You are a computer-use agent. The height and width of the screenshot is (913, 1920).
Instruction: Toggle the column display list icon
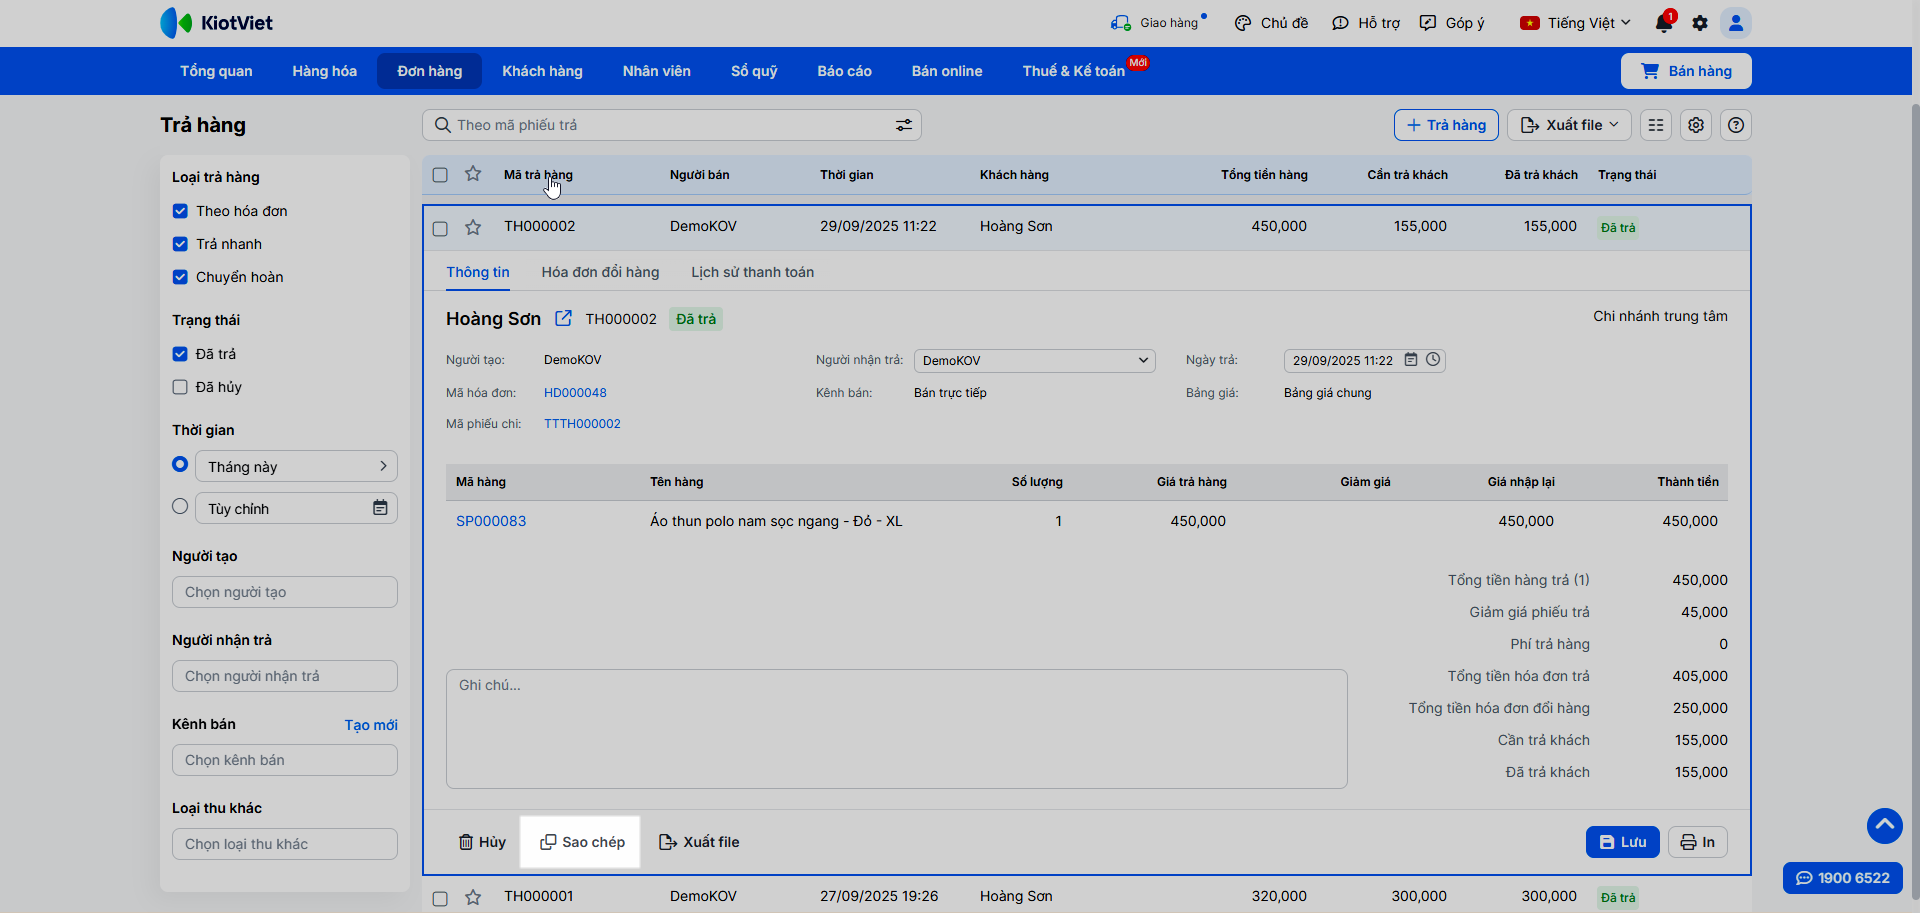(x=1656, y=125)
